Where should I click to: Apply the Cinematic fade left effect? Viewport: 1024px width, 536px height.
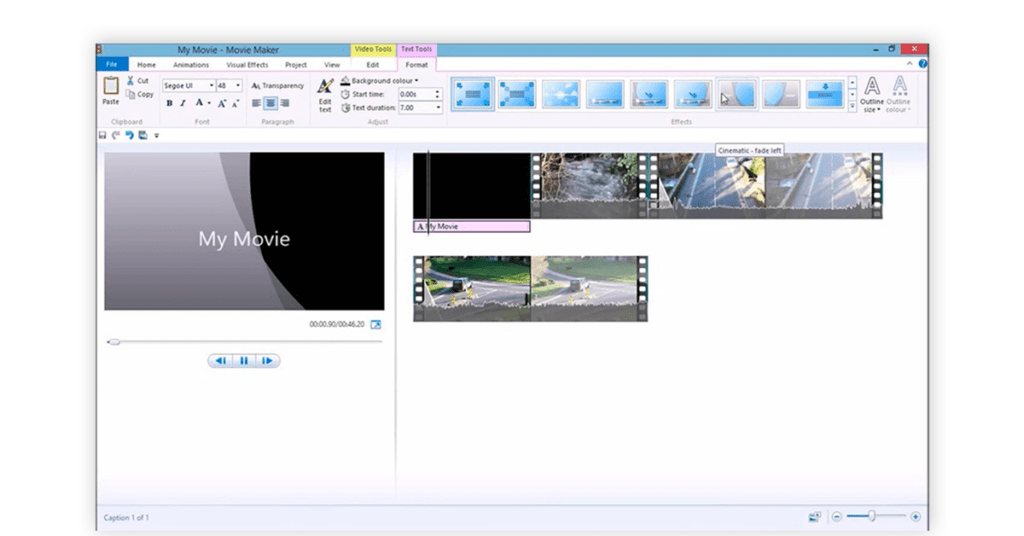[x=737, y=94]
